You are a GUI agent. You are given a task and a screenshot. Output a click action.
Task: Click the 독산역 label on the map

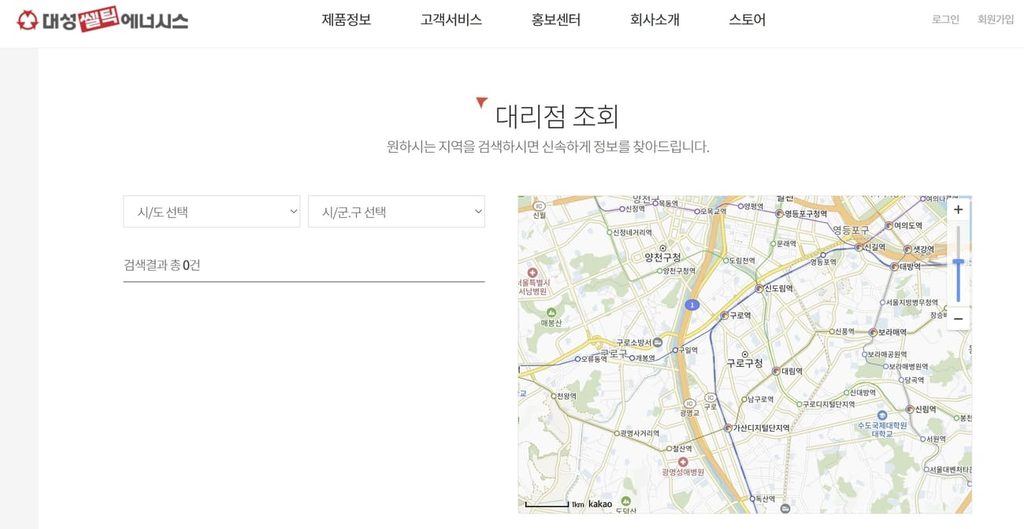[x=765, y=498]
